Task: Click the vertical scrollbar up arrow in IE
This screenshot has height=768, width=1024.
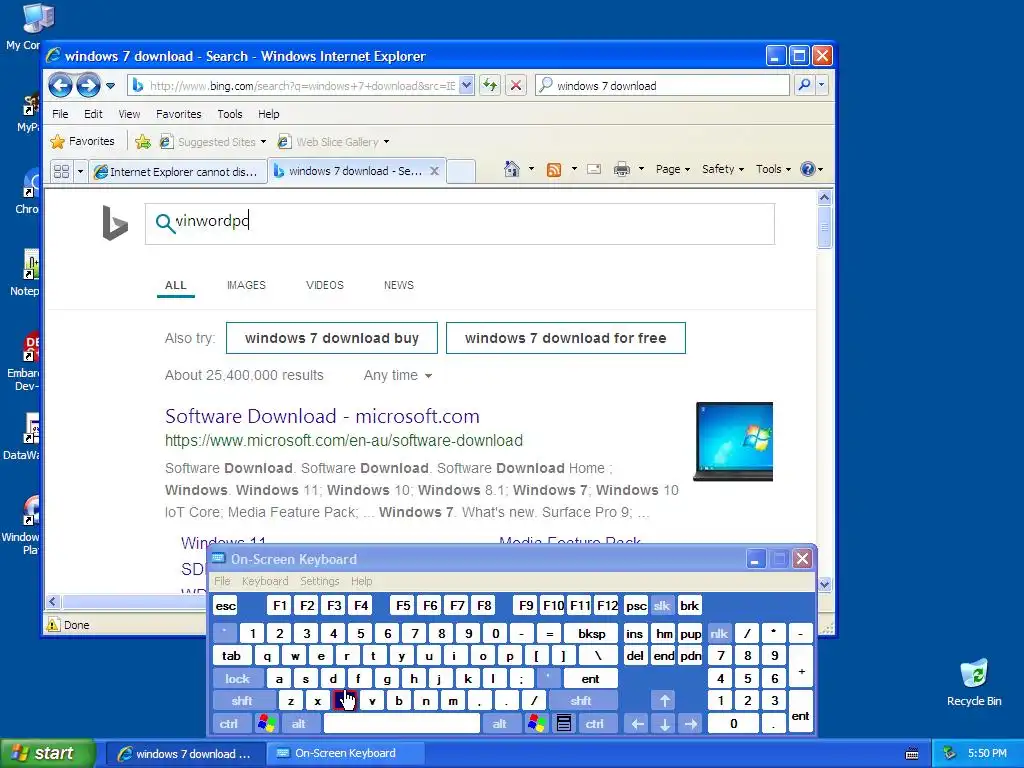Action: [x=824, y=197]
